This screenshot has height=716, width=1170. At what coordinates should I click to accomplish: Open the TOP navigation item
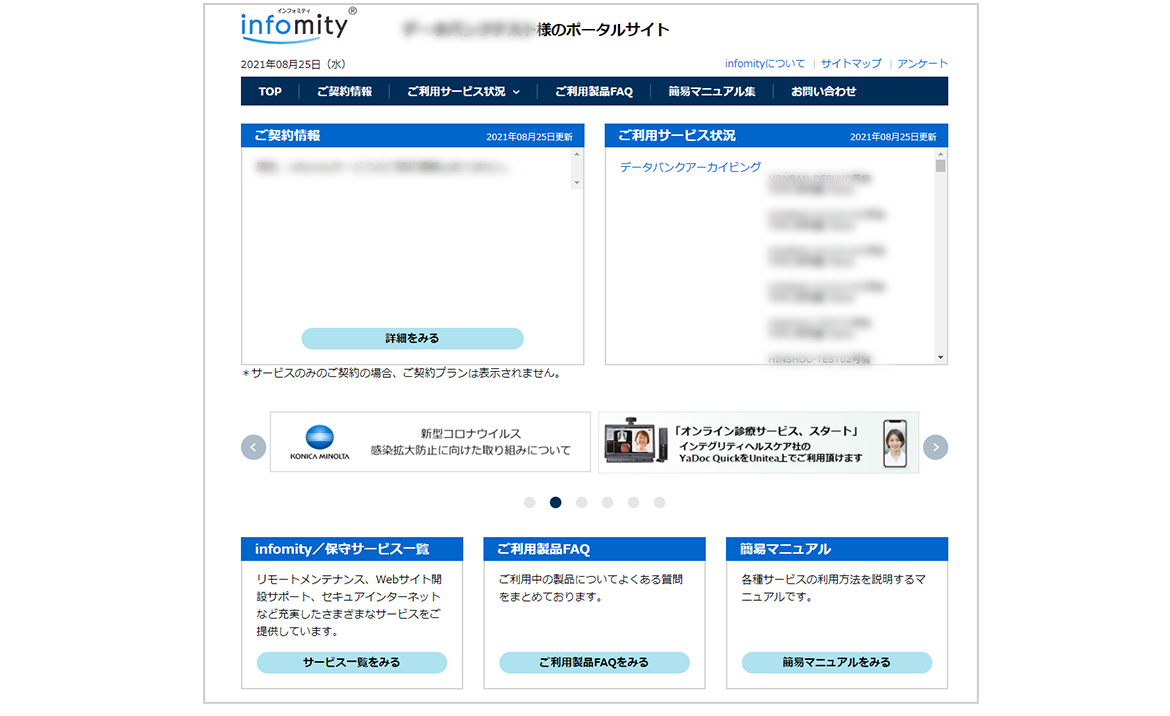270,91
